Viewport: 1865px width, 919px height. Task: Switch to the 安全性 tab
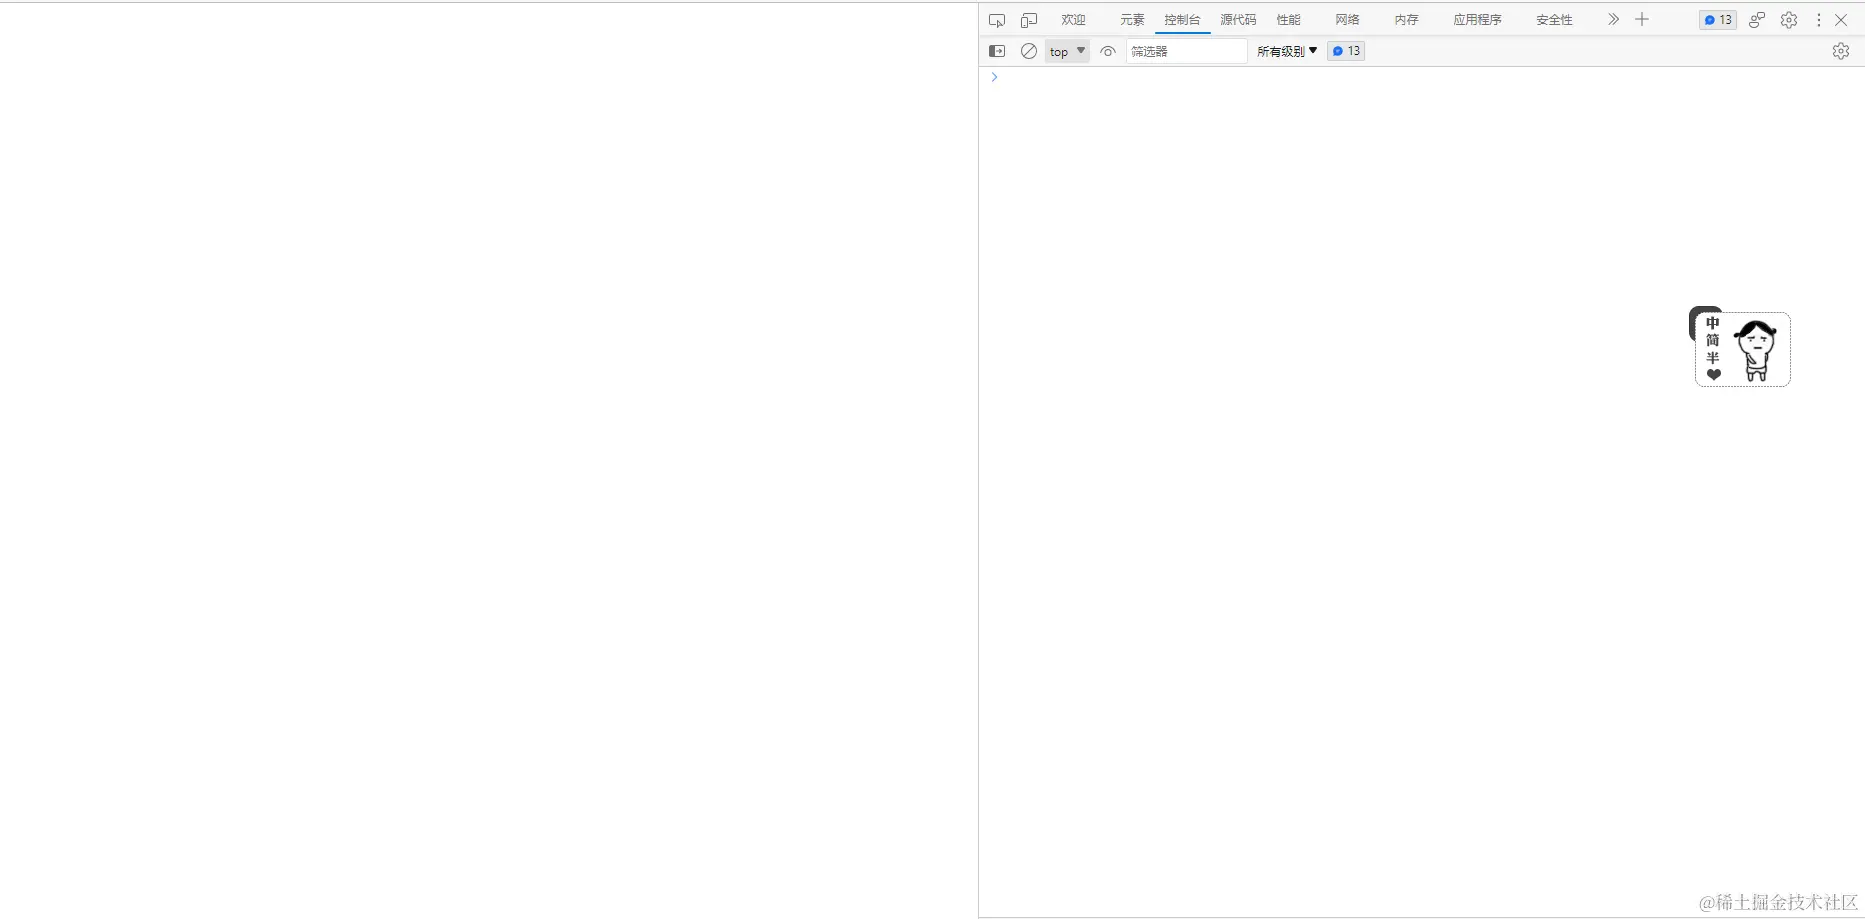click(x=1554, y=20)
